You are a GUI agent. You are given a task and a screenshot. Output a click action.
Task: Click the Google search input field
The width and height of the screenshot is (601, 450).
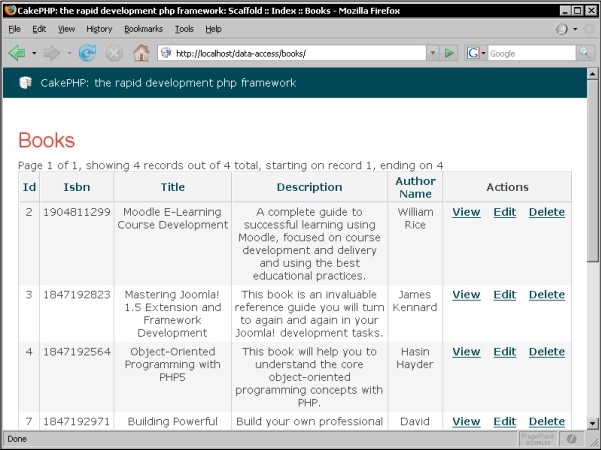(x=532, y=53)
